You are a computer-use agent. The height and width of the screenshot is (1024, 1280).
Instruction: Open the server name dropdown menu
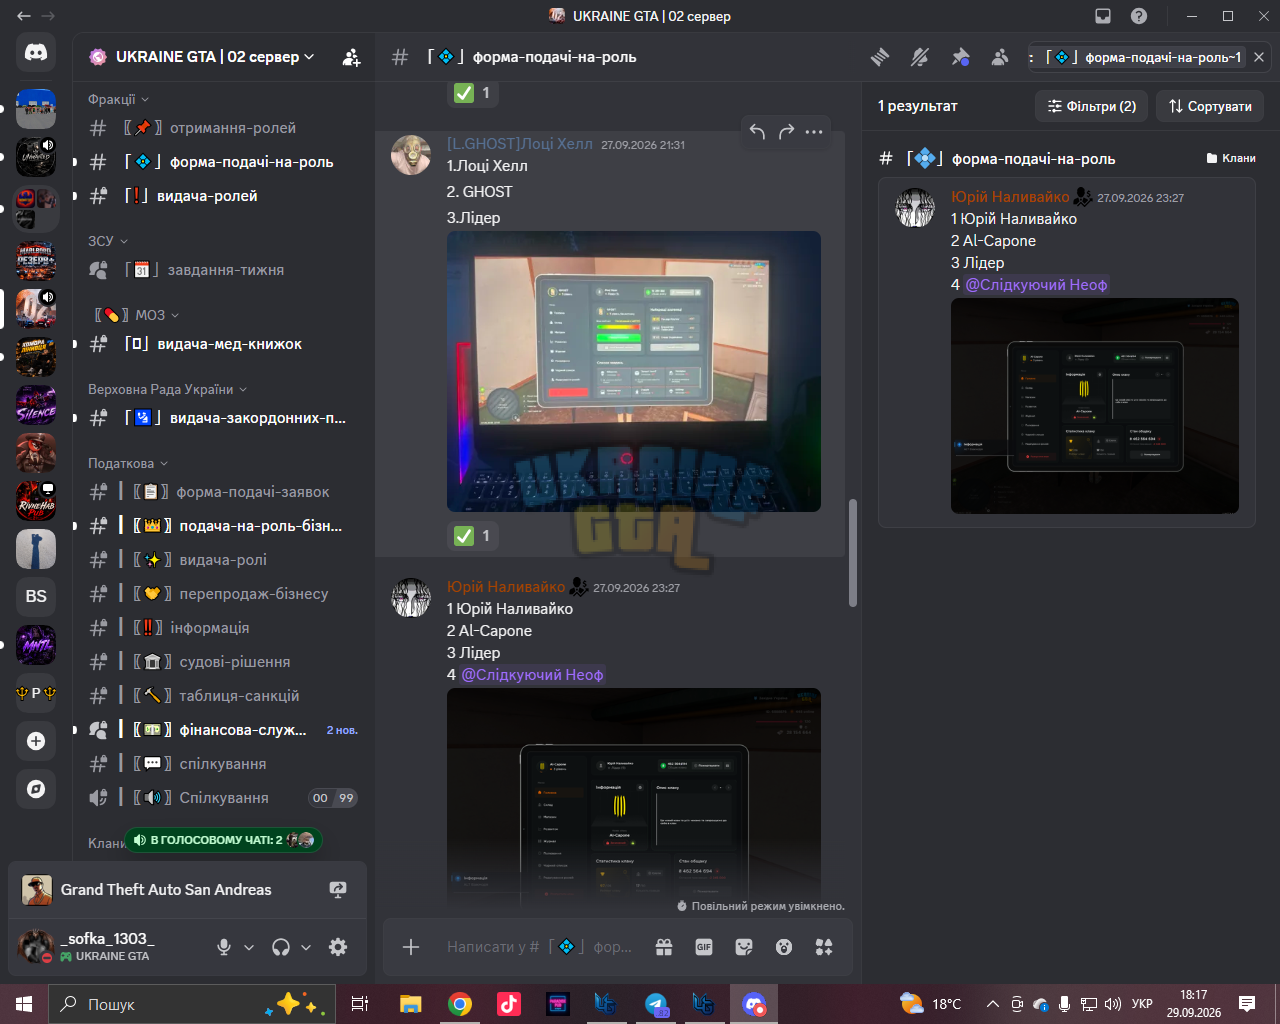point(215,57)
